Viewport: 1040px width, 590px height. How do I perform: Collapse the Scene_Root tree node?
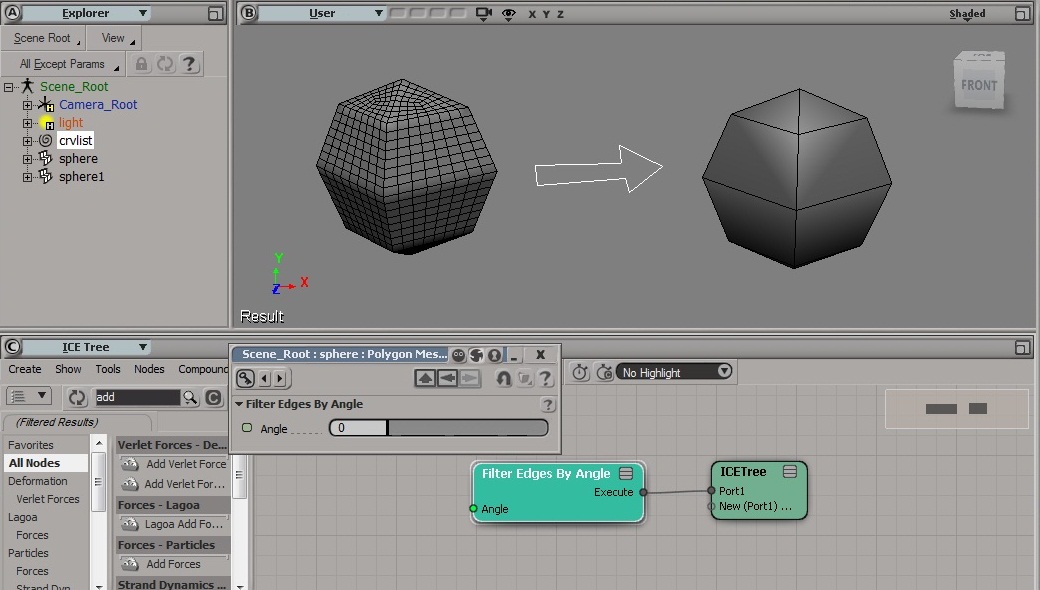[x=9, y=87]
